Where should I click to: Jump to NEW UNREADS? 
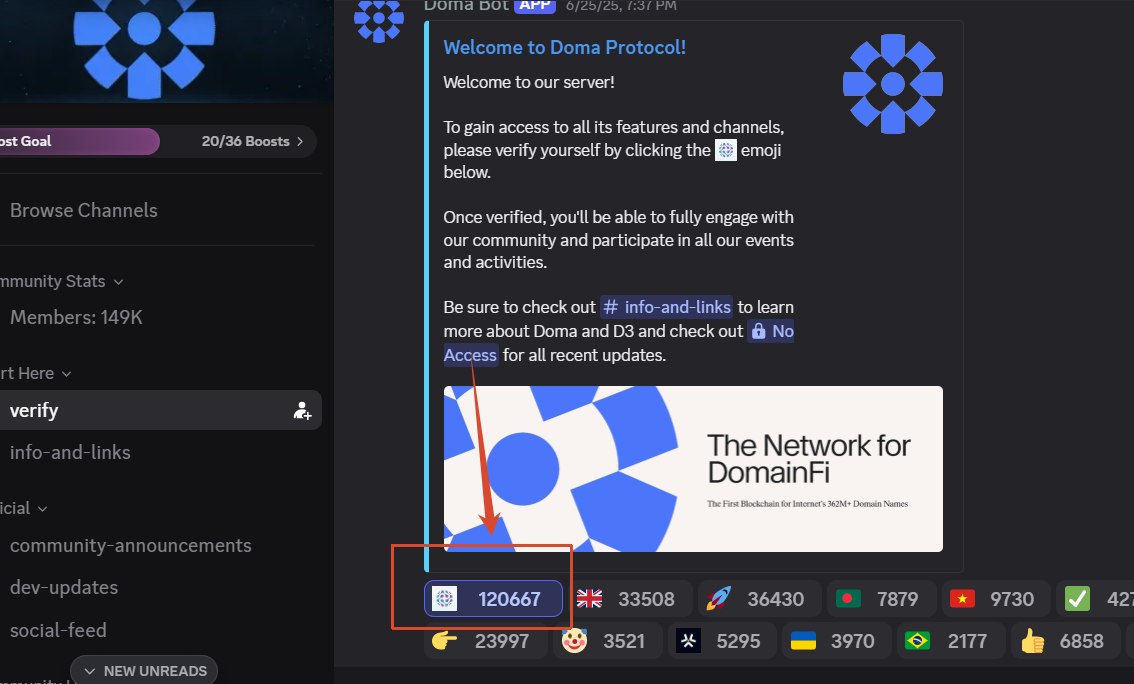tap(144, 671)
